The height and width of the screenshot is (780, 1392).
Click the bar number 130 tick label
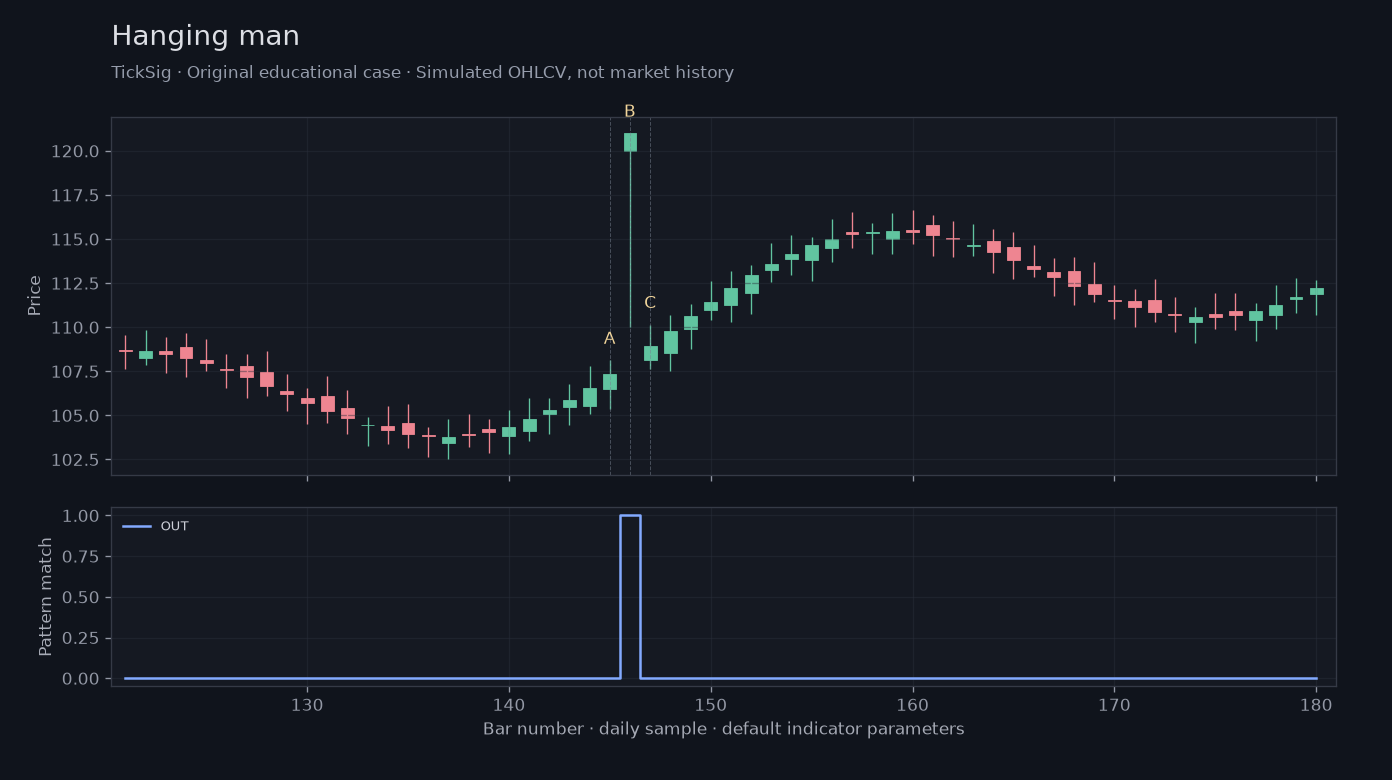tap(307, 703)
